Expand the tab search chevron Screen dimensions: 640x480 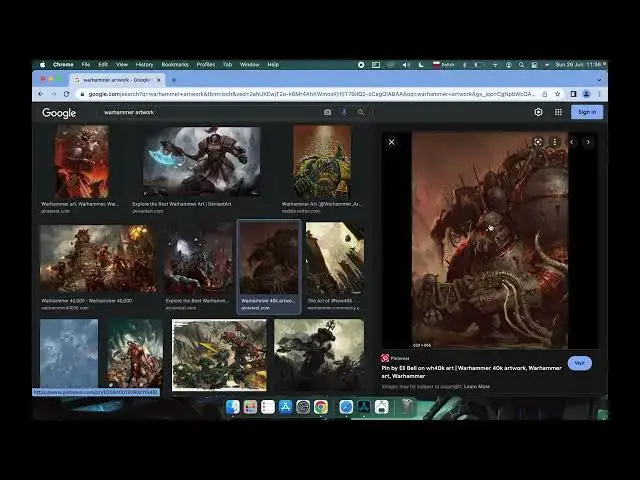tap(599, 80)
